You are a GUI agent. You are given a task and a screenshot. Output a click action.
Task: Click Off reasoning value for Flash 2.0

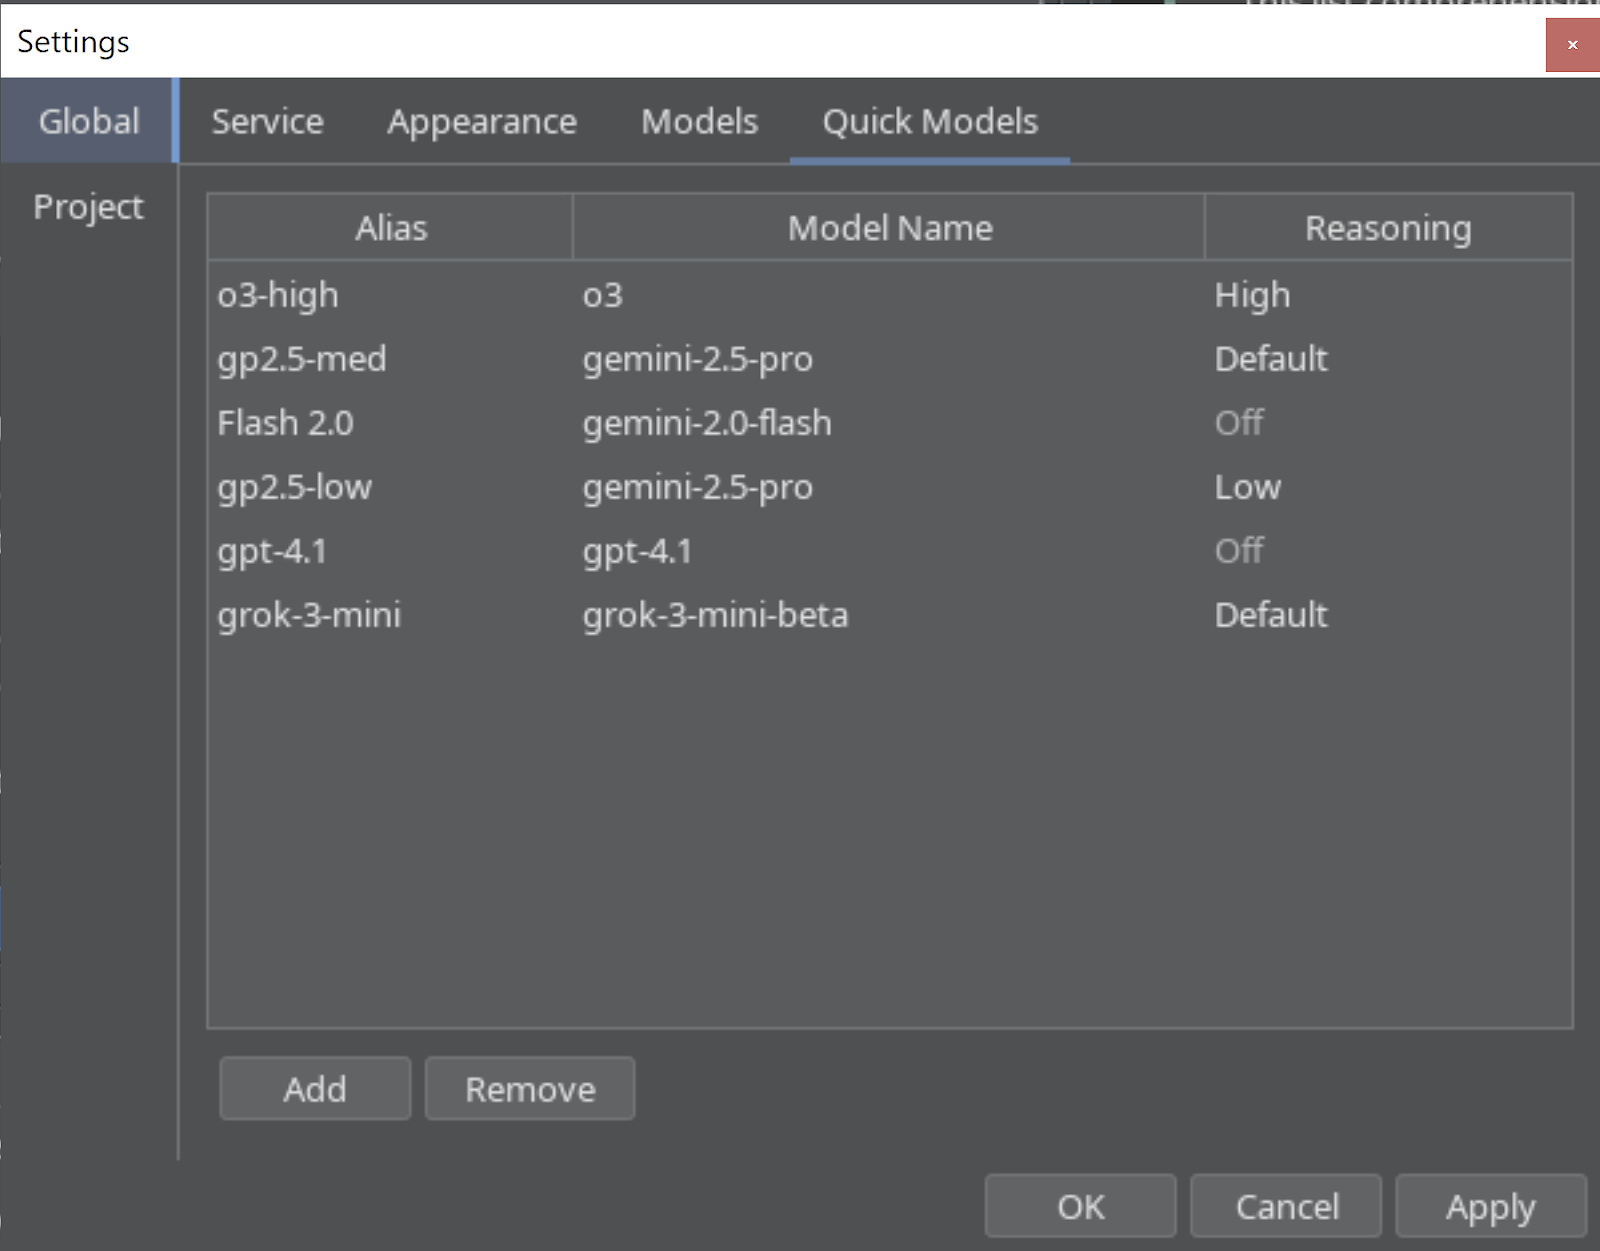(x=1389, y=423)
